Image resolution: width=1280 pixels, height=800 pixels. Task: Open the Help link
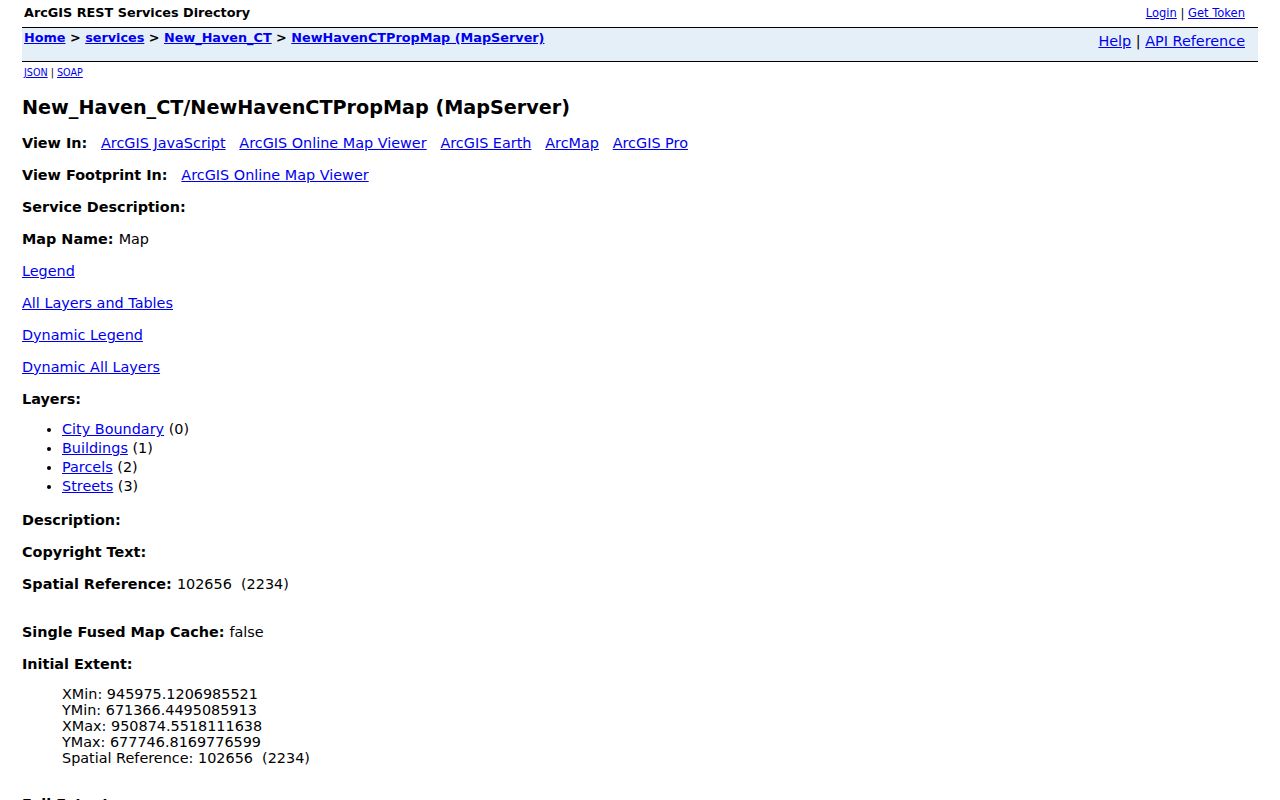click(x=1115, y=41)
